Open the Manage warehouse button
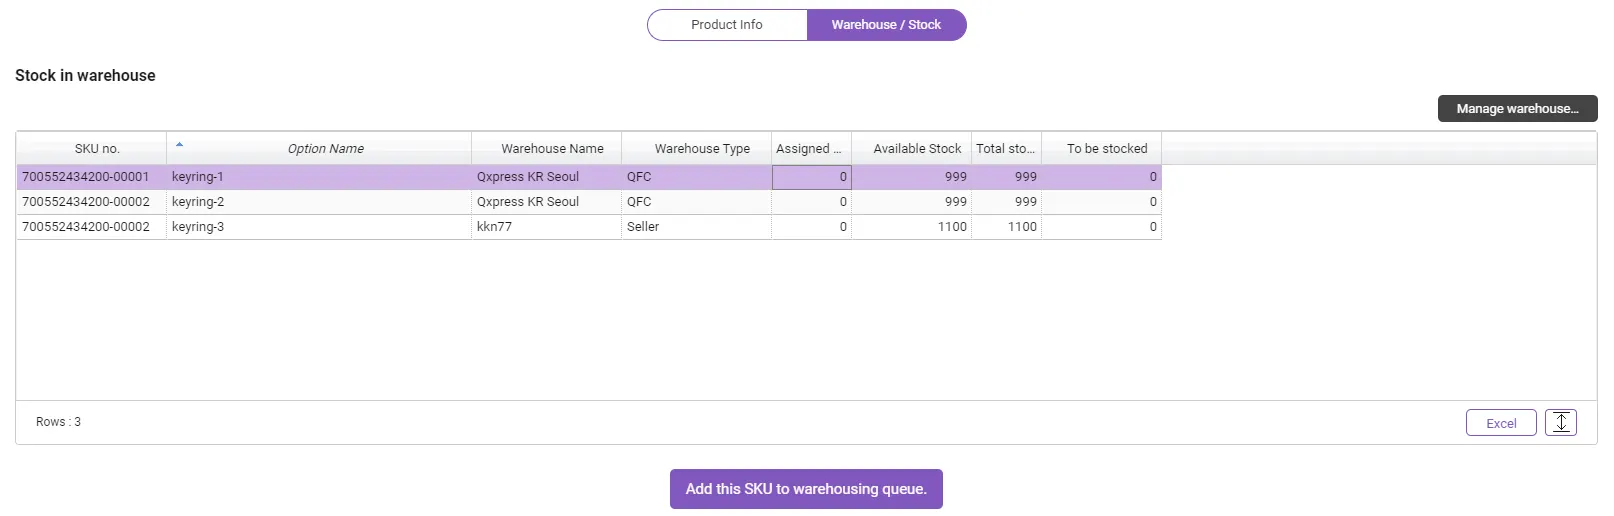The image size is (1614, 516). 1517,109
